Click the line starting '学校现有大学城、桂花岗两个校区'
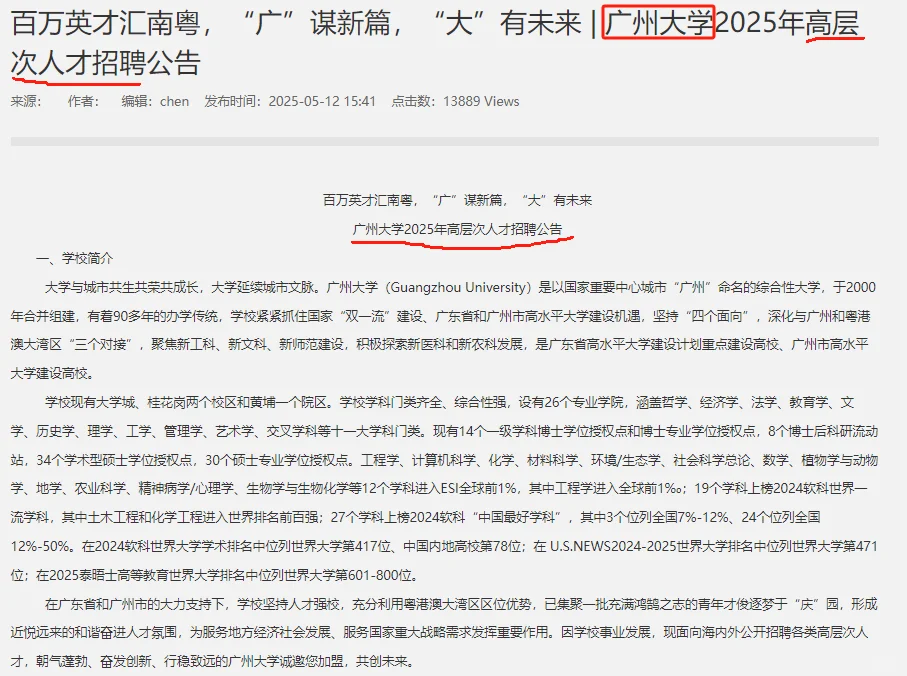The height and width of the screenshot is (676, 907). point(449,402)
